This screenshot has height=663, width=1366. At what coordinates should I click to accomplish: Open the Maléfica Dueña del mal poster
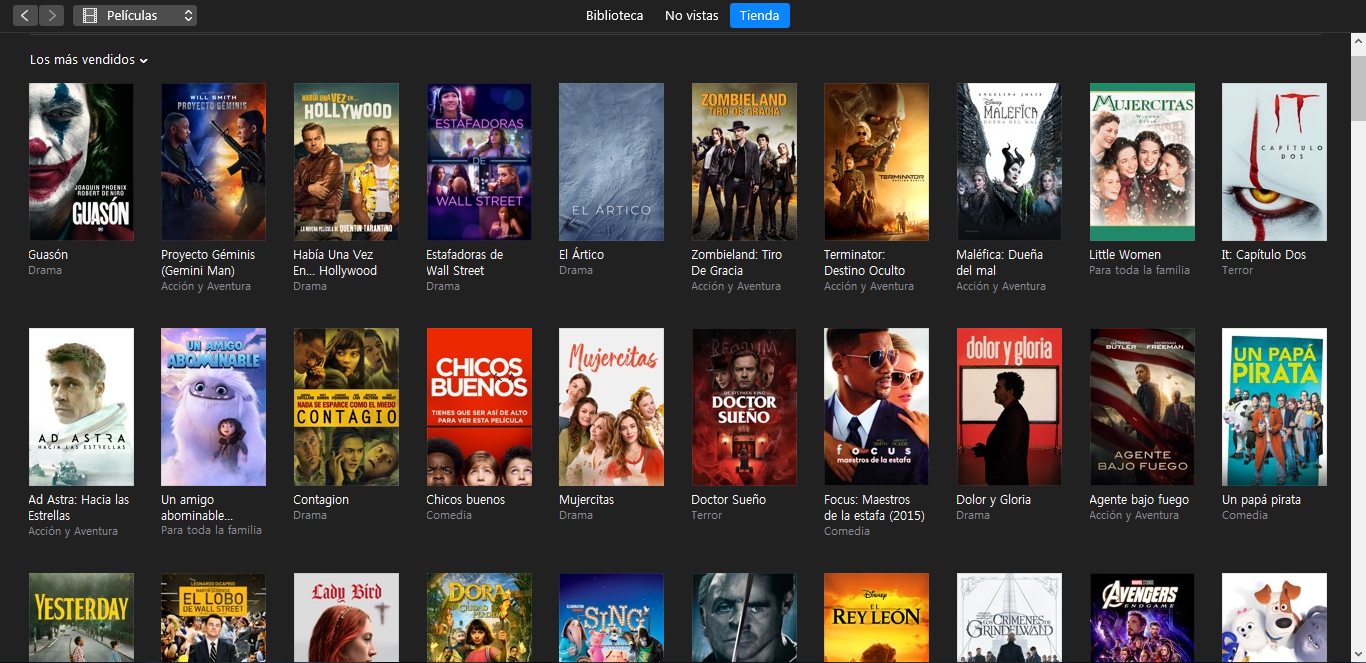pos(1009,162)
